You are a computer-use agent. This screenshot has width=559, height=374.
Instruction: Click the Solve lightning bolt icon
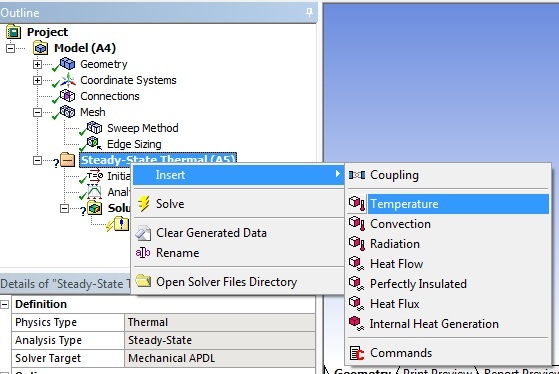click(144, 204)
